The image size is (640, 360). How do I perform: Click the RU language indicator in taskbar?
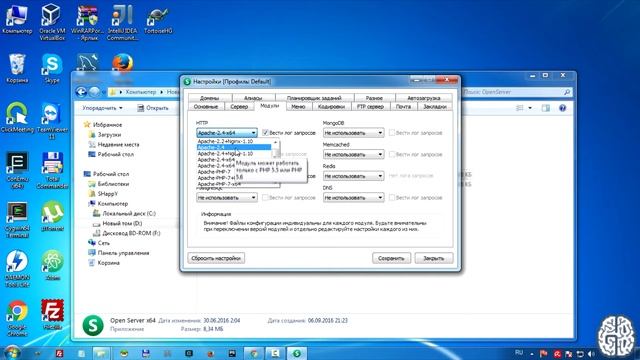point(519,353)
